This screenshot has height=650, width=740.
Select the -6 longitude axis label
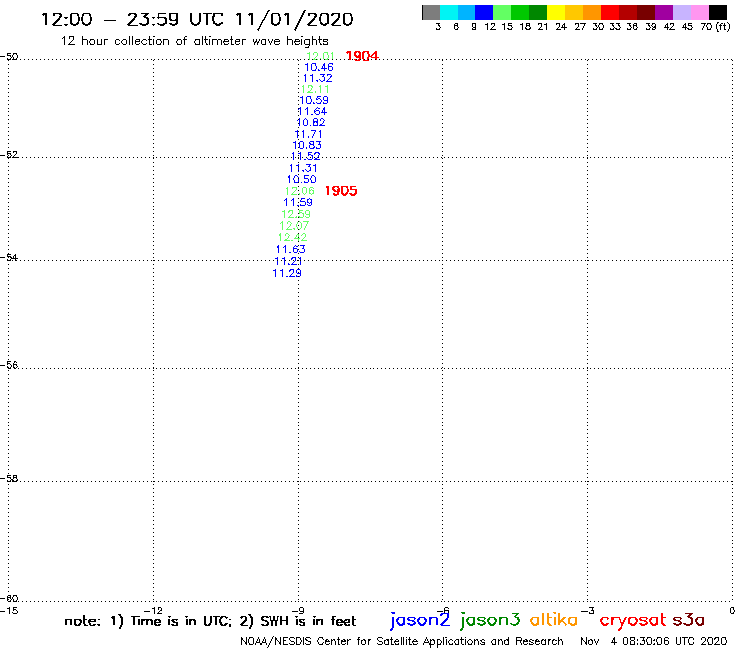(443, 611)
